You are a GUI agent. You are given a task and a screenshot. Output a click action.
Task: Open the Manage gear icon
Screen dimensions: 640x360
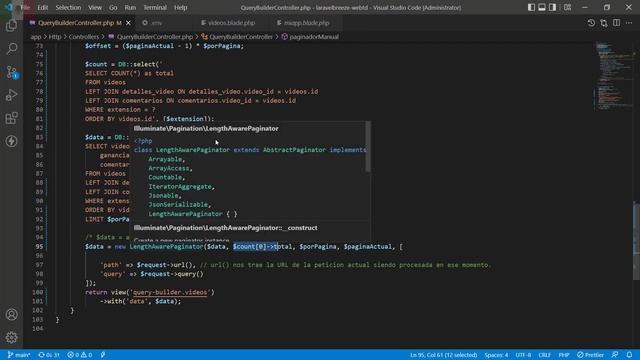[x=11, y=337]
